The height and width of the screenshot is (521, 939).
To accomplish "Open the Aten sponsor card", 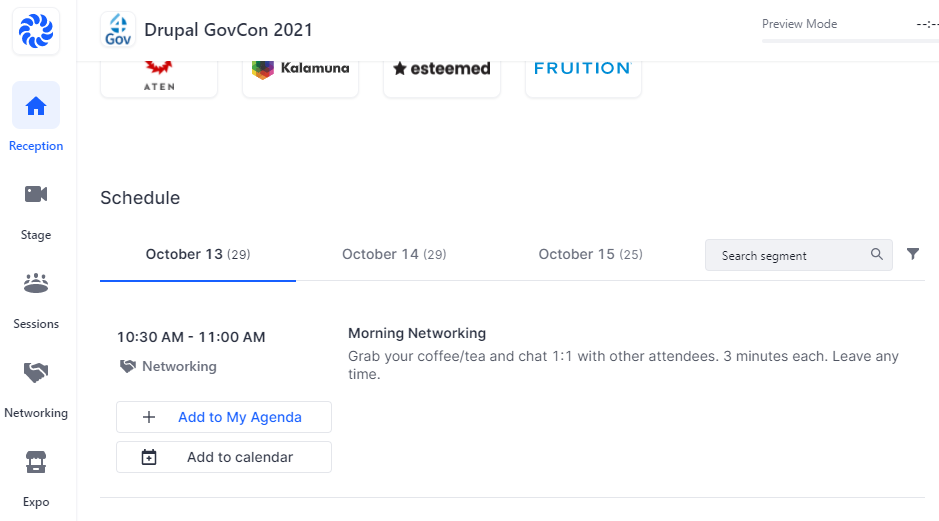I will point(159,74).
